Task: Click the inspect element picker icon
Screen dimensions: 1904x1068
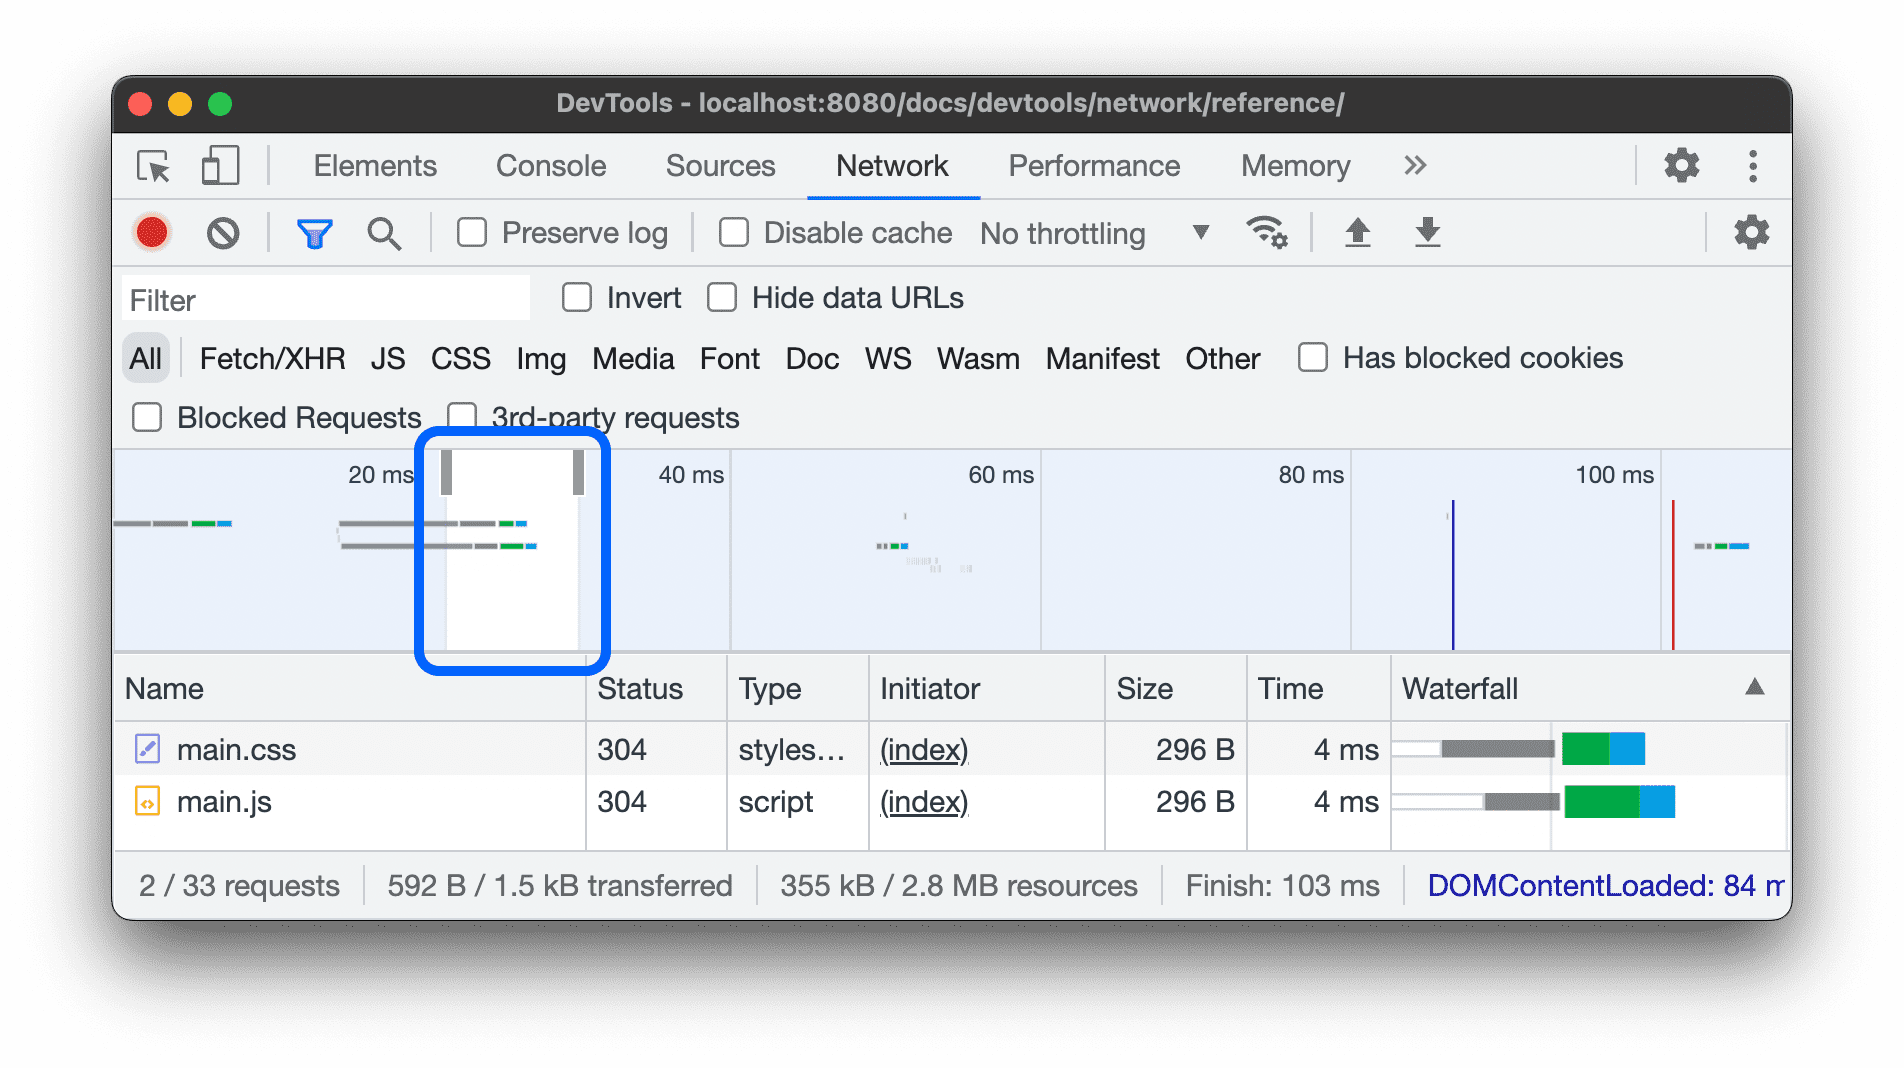Action: [154, 166]
